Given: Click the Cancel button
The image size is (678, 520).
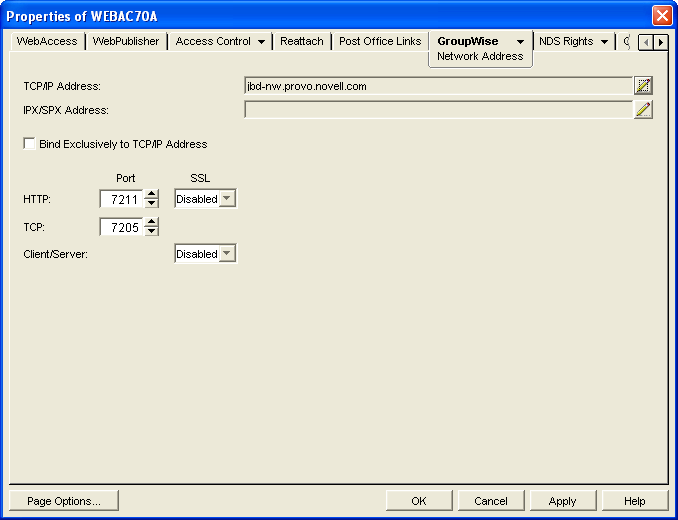Looking at the screenshot, I should point(491,501).
